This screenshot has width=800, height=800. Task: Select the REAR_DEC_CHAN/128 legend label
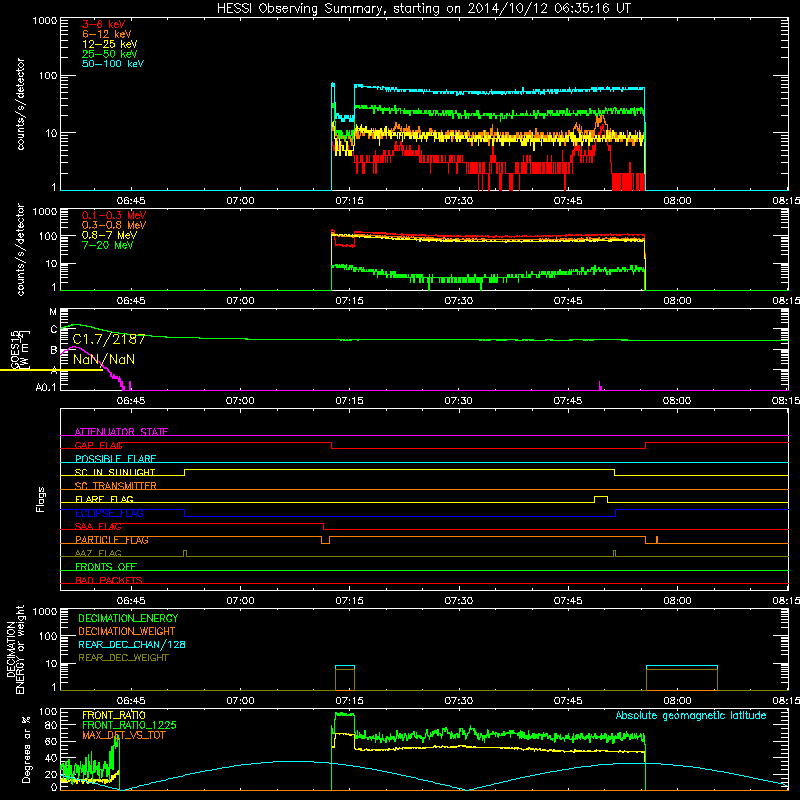coord(132,644)
